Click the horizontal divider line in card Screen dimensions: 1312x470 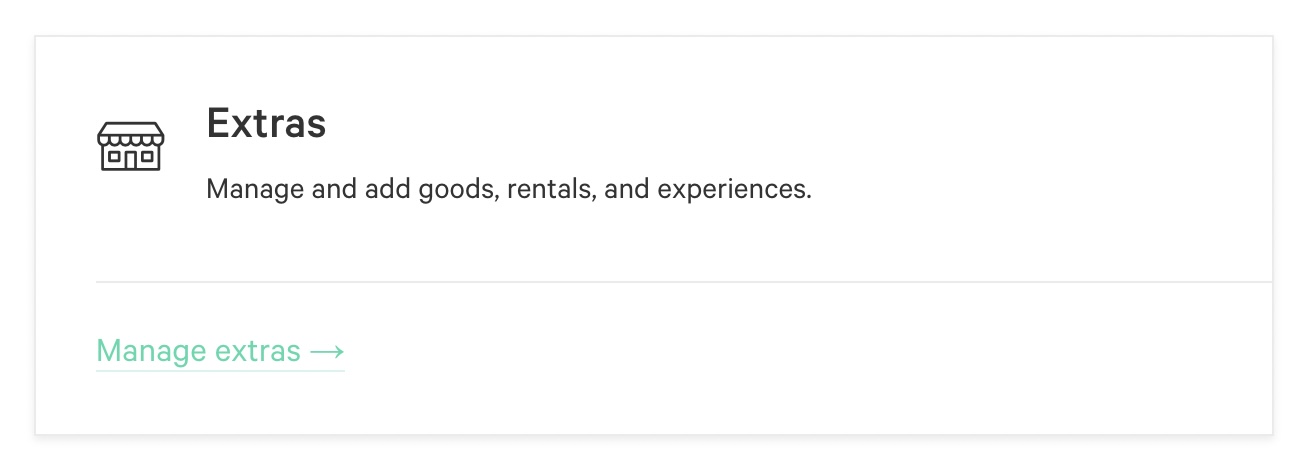click(684, 282)
